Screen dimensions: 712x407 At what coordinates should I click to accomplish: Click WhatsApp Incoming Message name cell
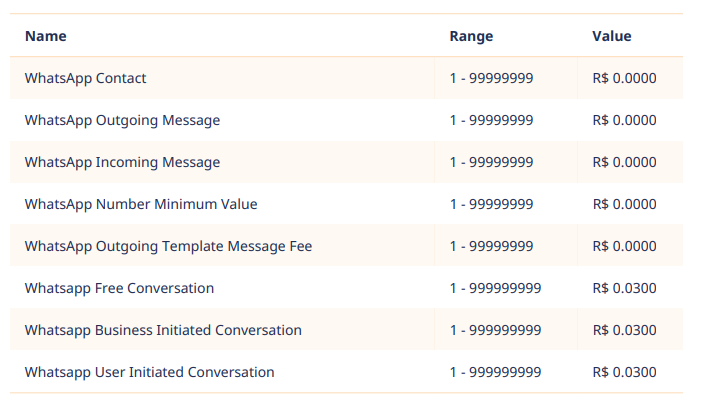[122, 162]
